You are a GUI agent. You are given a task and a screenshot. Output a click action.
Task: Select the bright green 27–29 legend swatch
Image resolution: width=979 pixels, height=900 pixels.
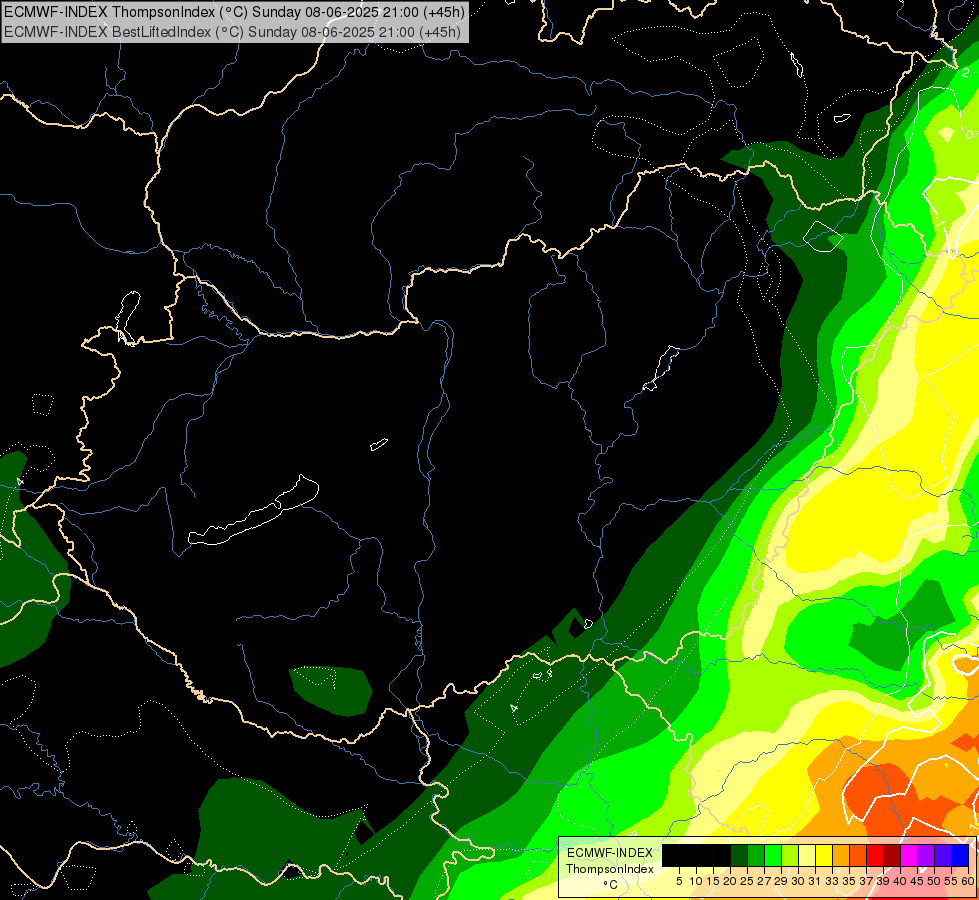click(x=773, y=855)
